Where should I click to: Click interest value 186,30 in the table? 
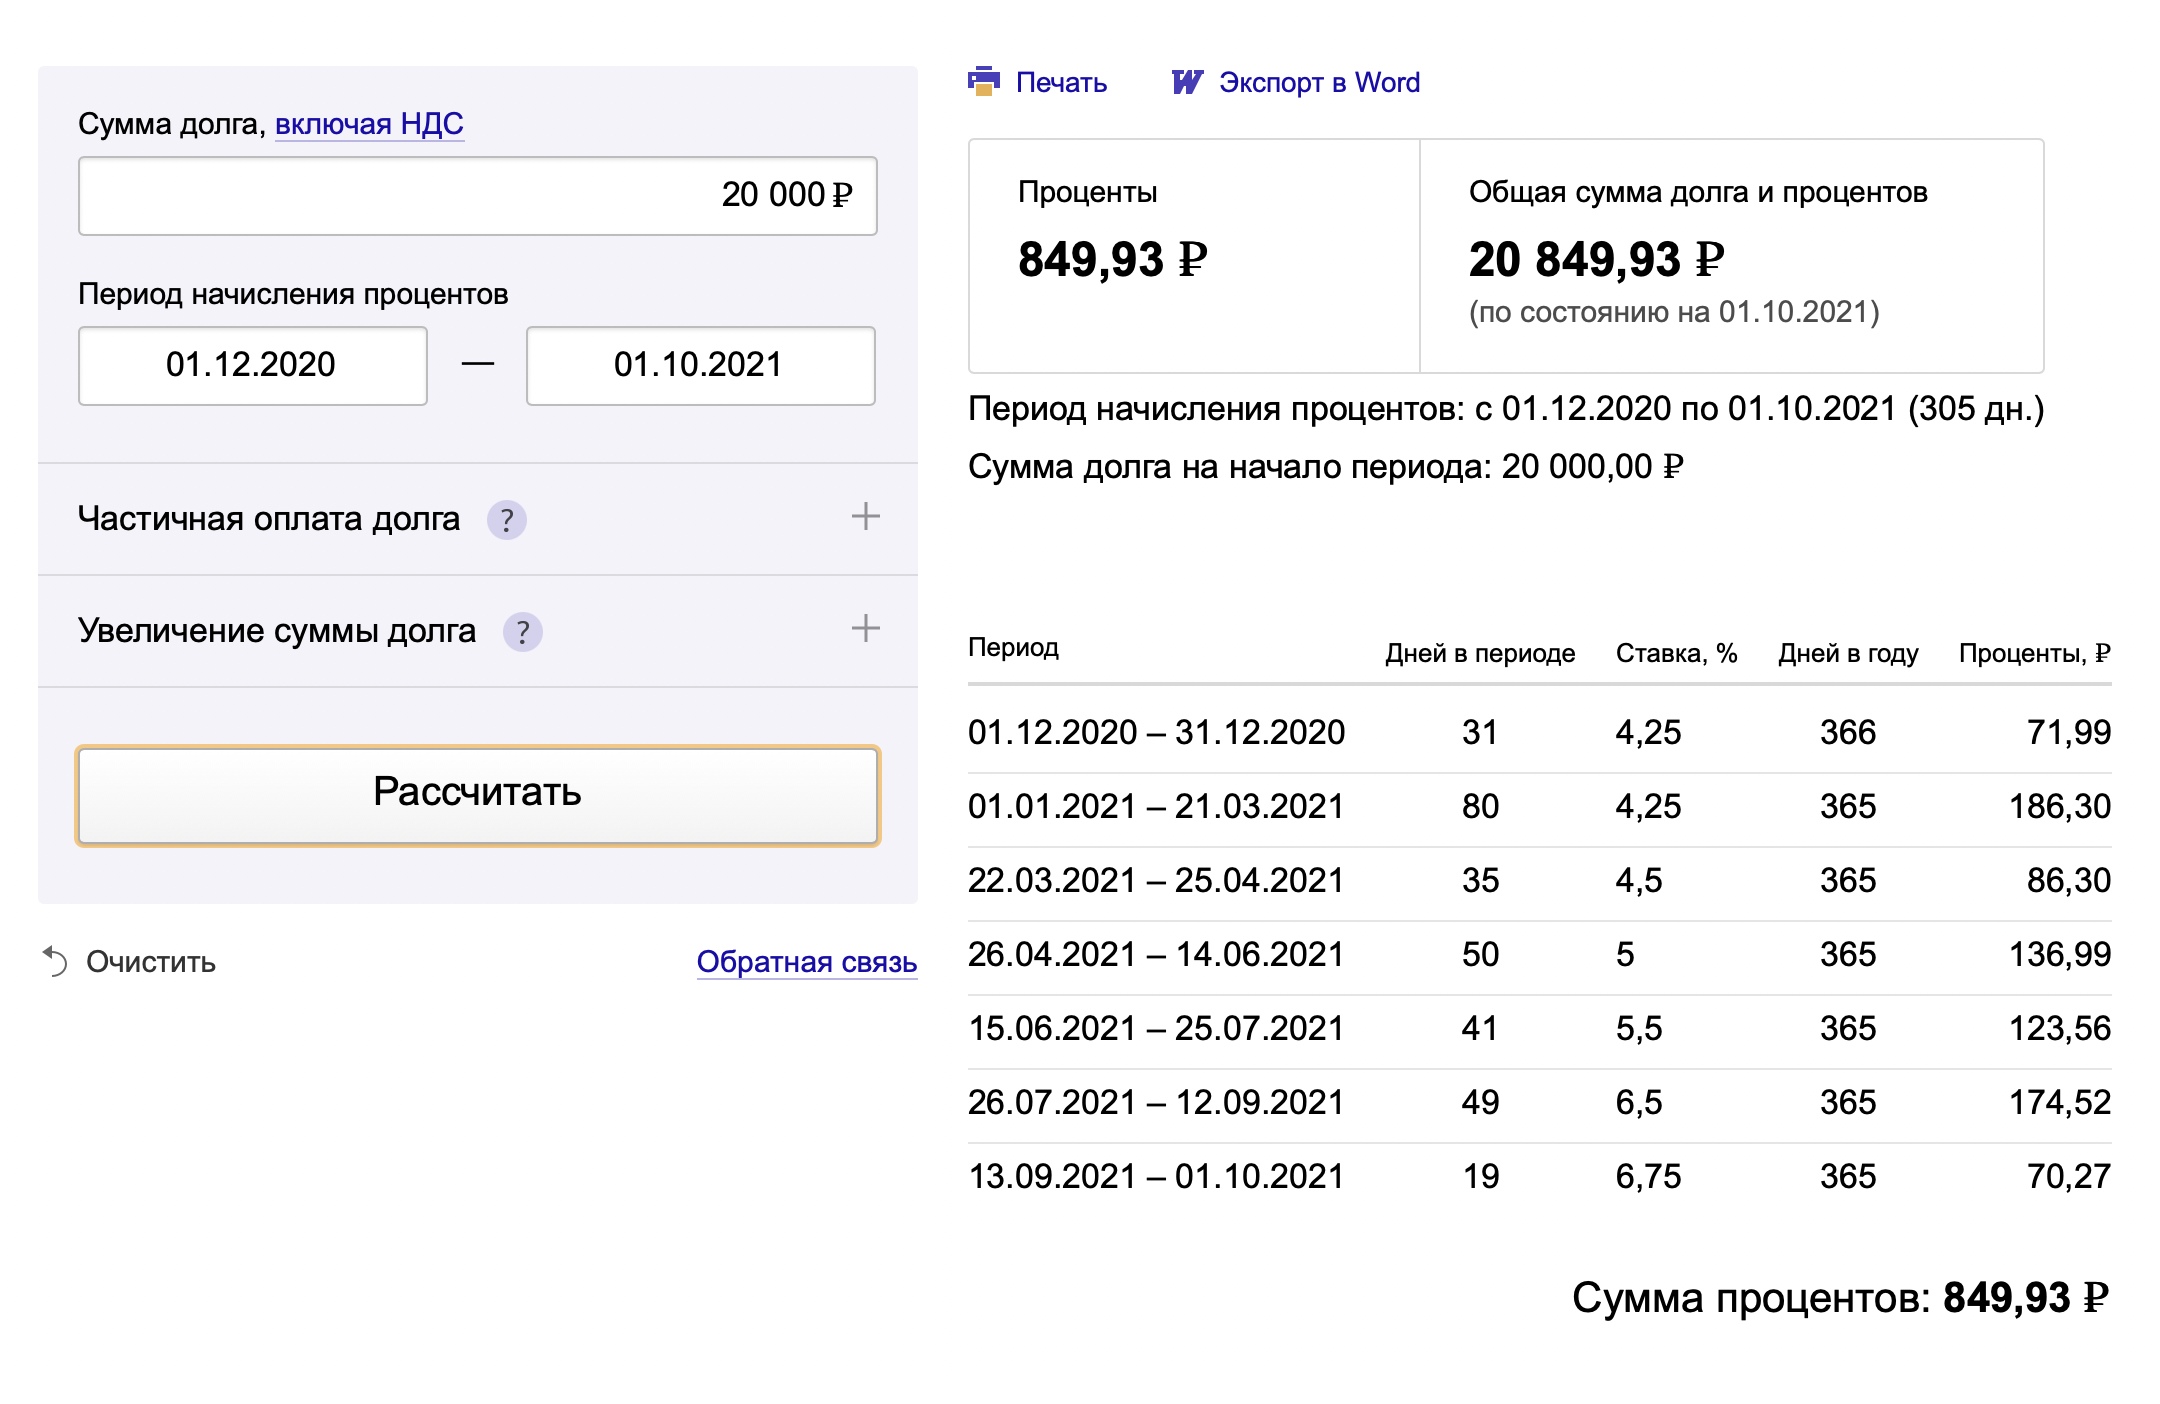click(2060, 806)
